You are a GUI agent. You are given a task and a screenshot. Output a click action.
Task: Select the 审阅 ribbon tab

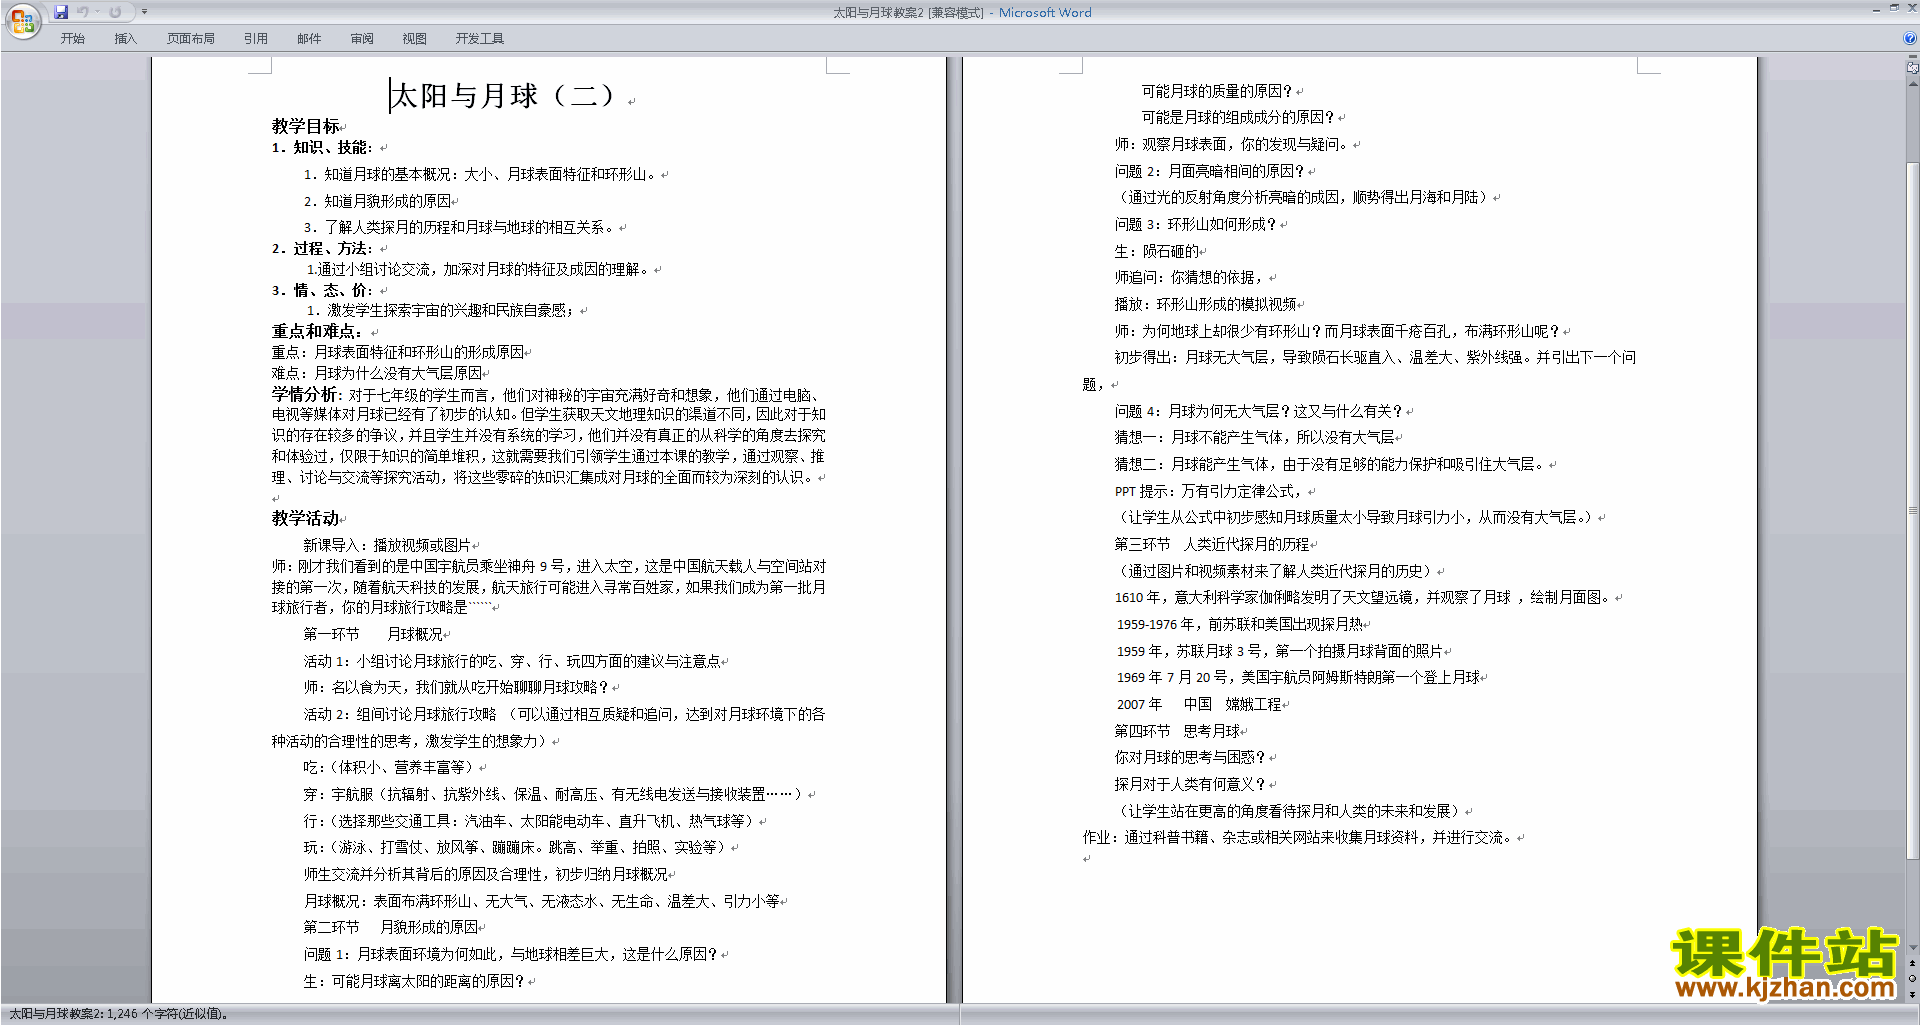point(362,38)
